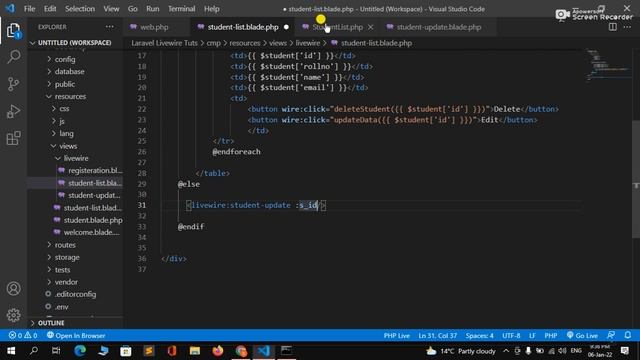Open Firefox from taskbar
This screenshot has height=360, width=640.
(218, 351)
